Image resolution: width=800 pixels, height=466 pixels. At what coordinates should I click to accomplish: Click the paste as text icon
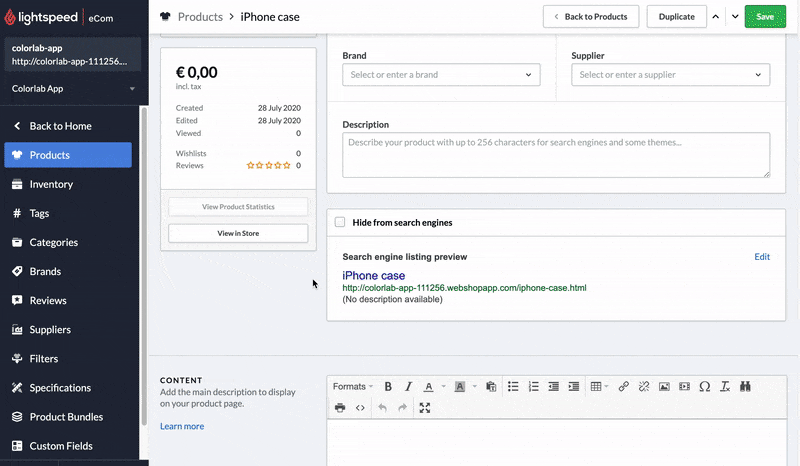(491, 386)
